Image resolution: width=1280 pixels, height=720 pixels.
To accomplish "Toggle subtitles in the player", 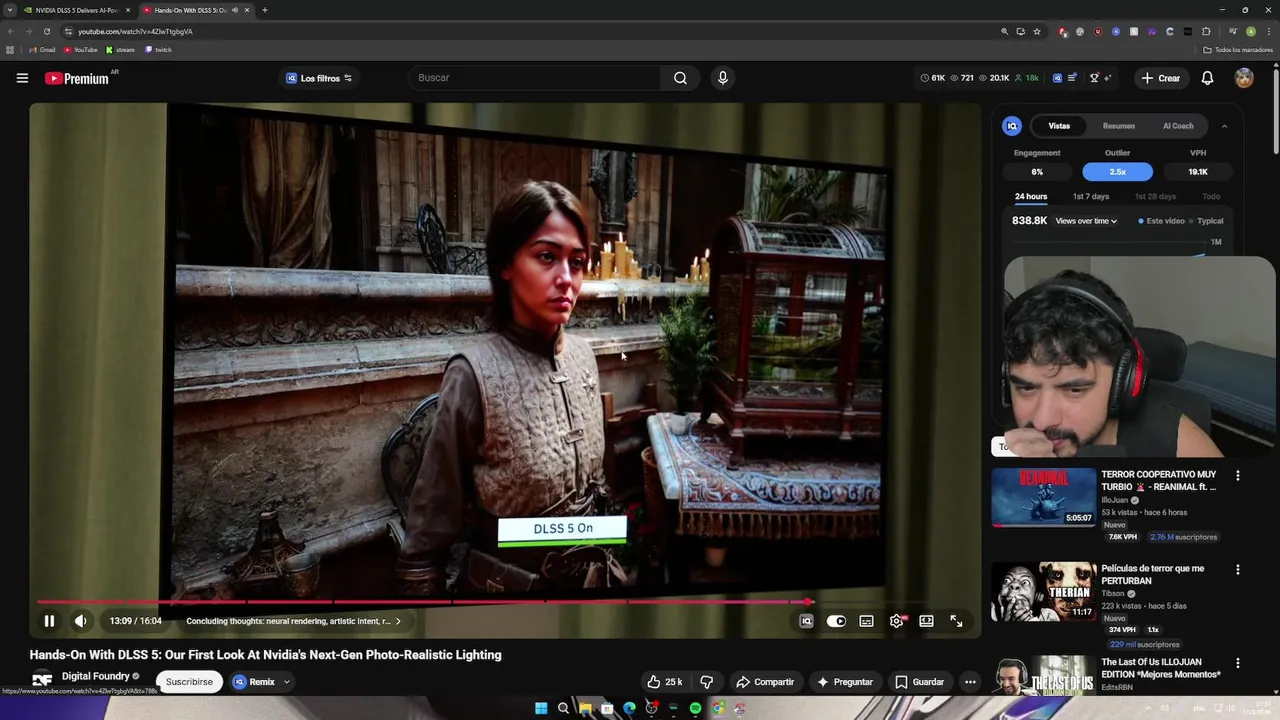I will coord(866,621).
